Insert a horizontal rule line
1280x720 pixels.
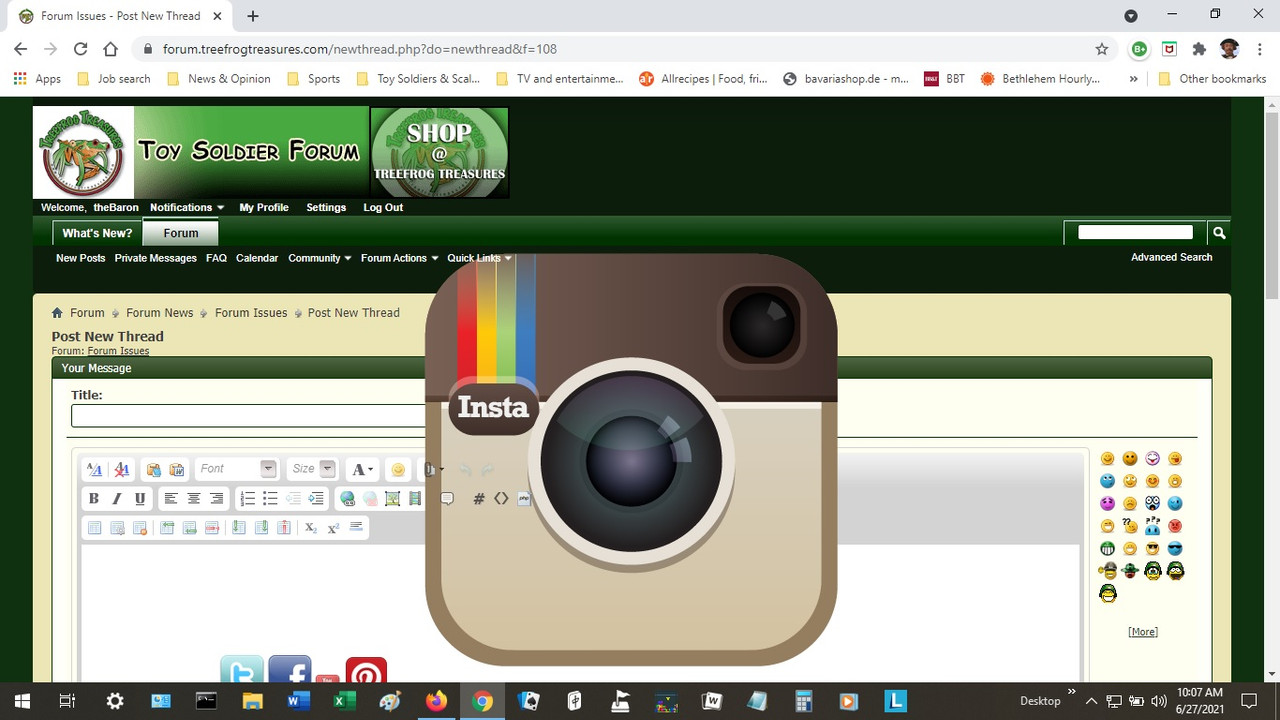pos(356,527)
